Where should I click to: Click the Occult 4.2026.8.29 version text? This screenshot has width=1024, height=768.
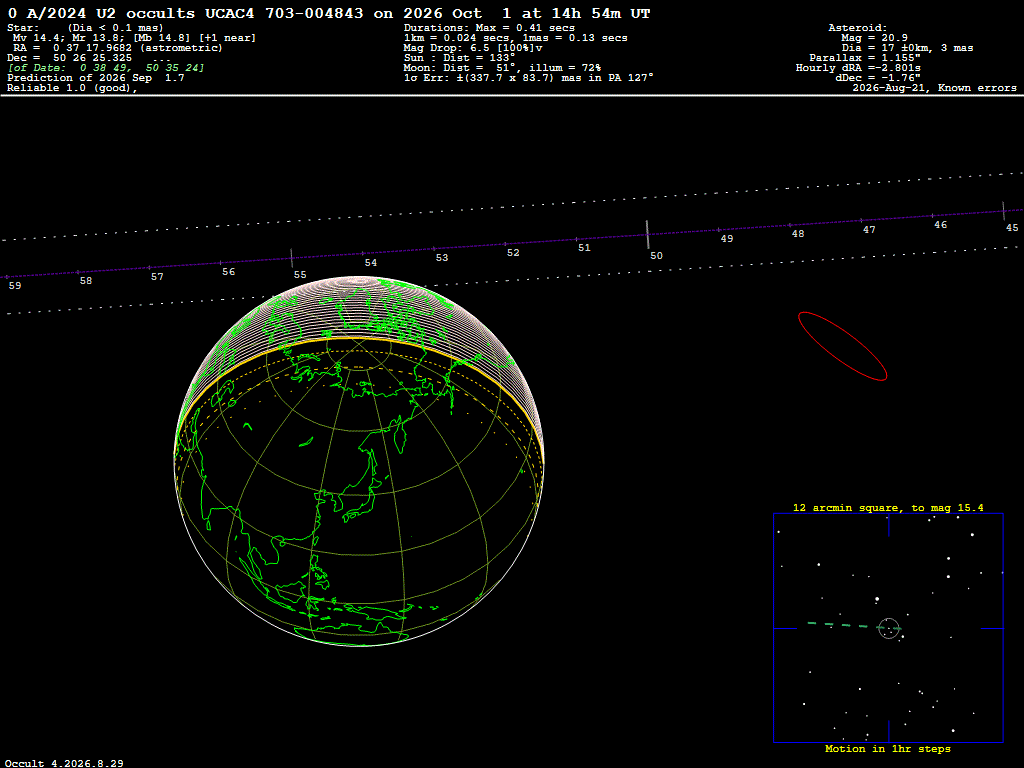(64, 763)
